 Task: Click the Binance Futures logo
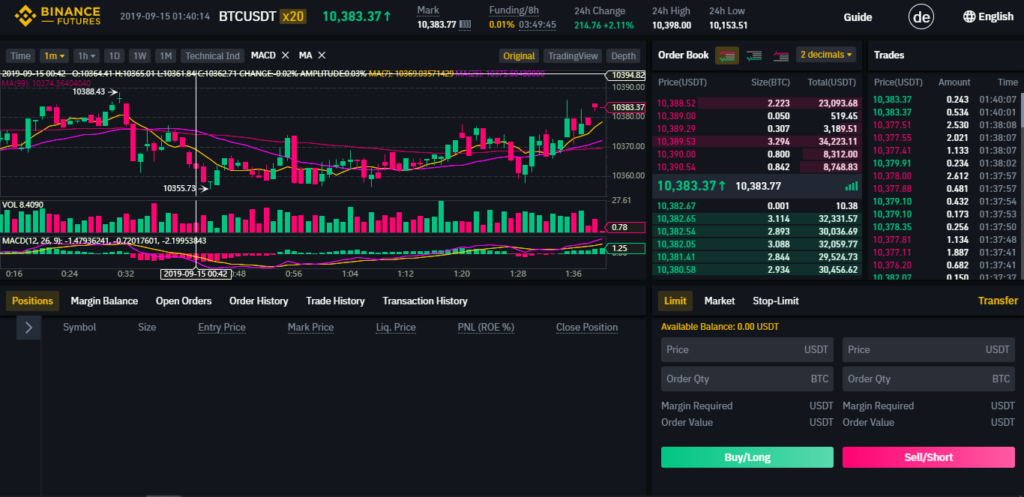[59, 16]
